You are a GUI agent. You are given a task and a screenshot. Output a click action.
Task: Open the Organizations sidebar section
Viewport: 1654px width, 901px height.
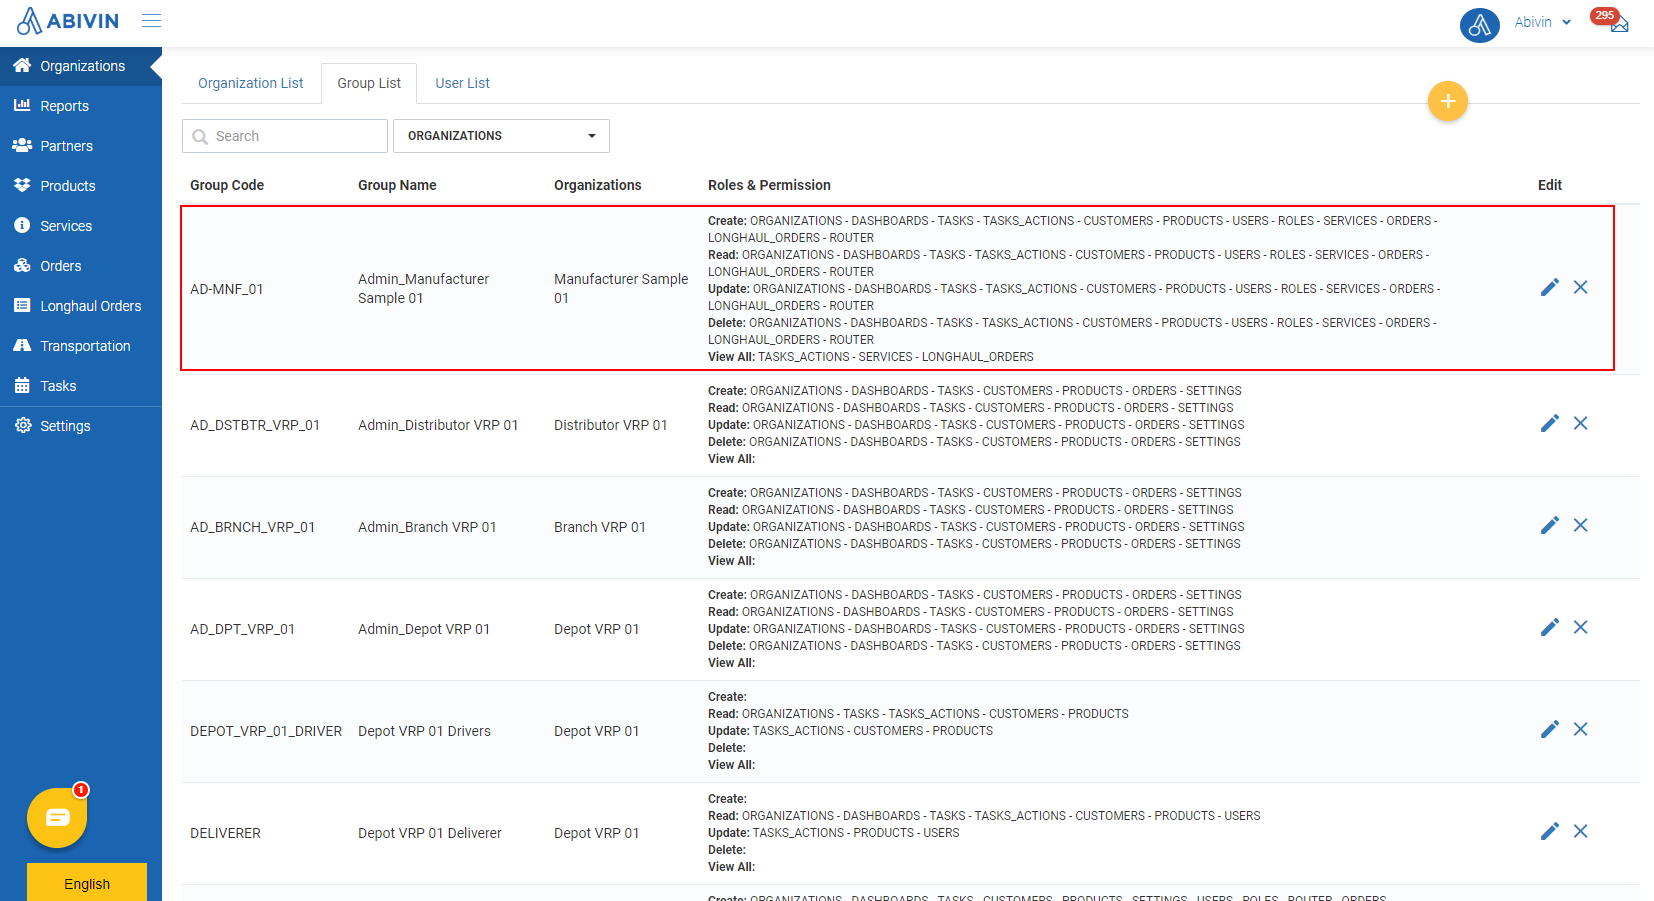coord(81,66)
